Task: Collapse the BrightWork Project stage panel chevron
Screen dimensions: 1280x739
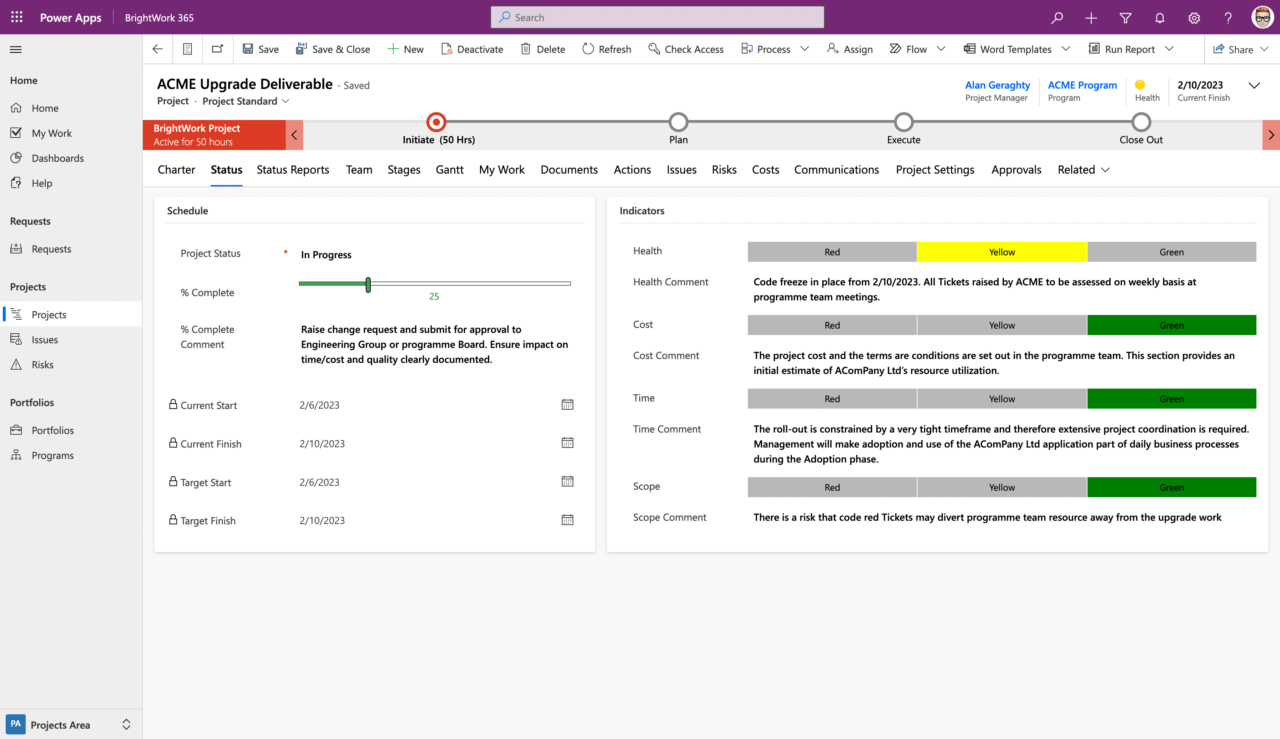Action: tap(294, 133)
